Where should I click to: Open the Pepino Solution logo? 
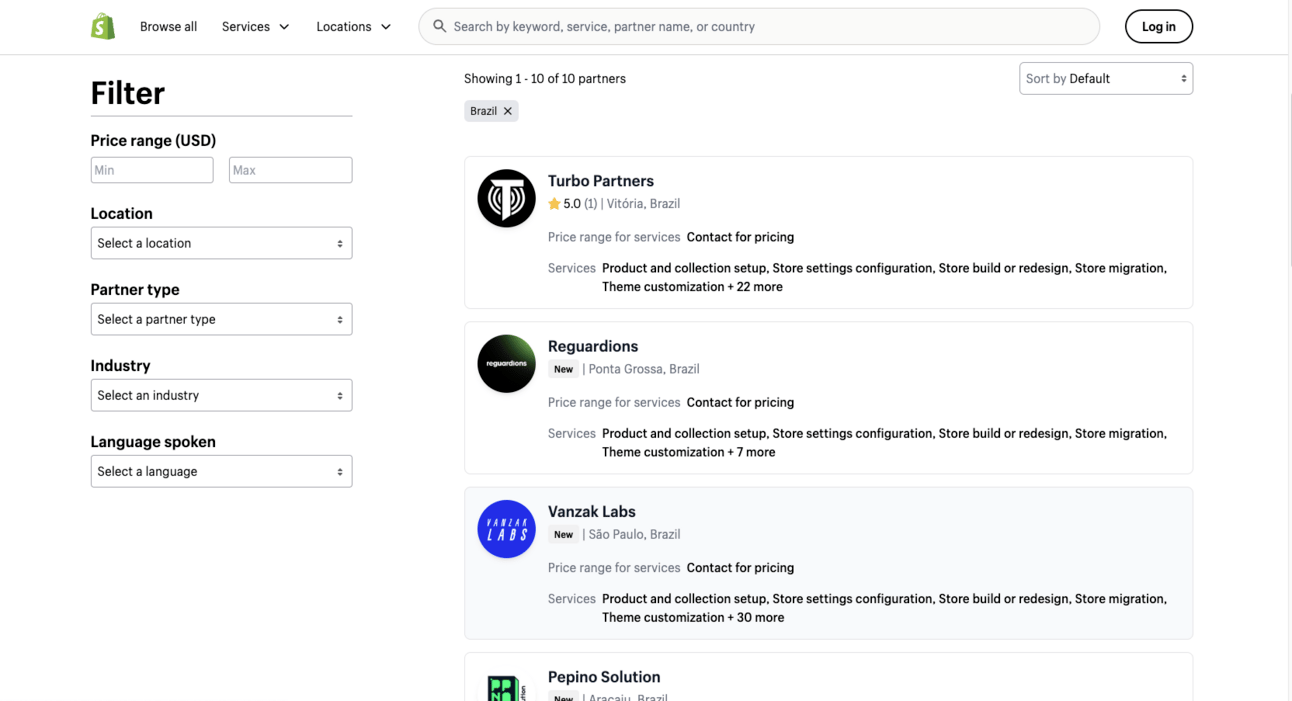tap(506, 687)
